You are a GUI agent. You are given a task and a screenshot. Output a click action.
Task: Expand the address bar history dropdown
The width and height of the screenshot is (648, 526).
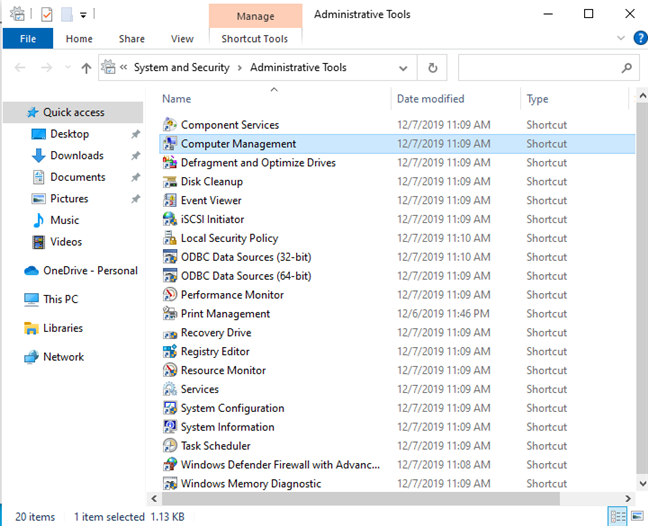(x=403, y=68)
